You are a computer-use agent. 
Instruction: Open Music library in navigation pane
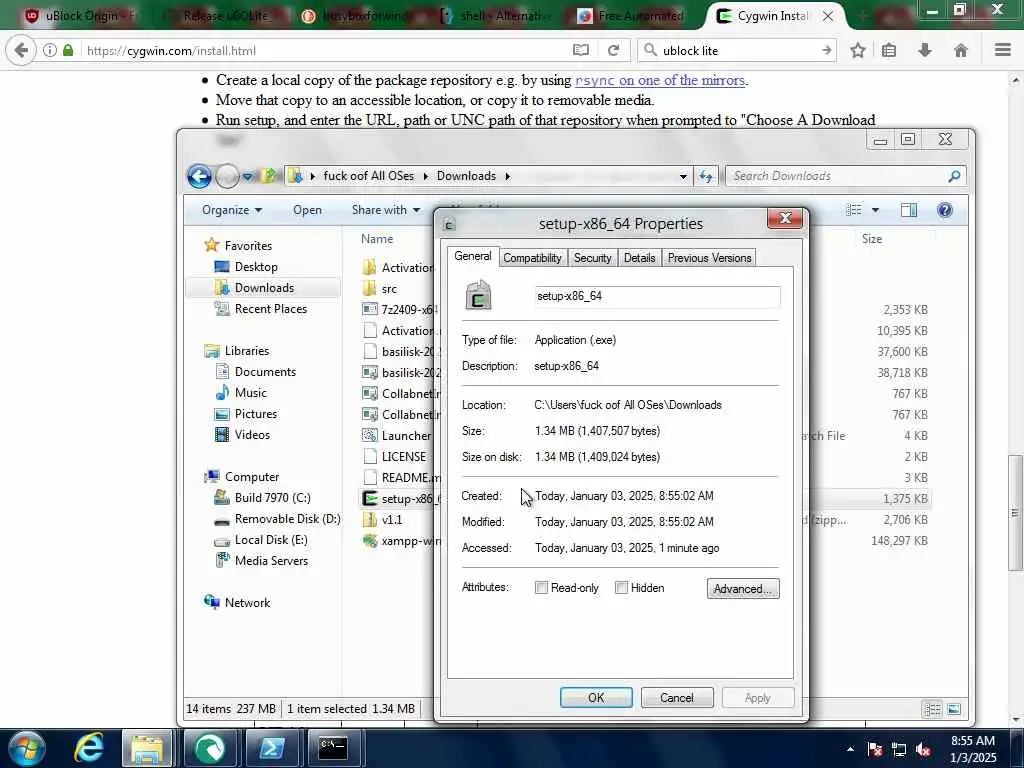(x=250, y=392)
